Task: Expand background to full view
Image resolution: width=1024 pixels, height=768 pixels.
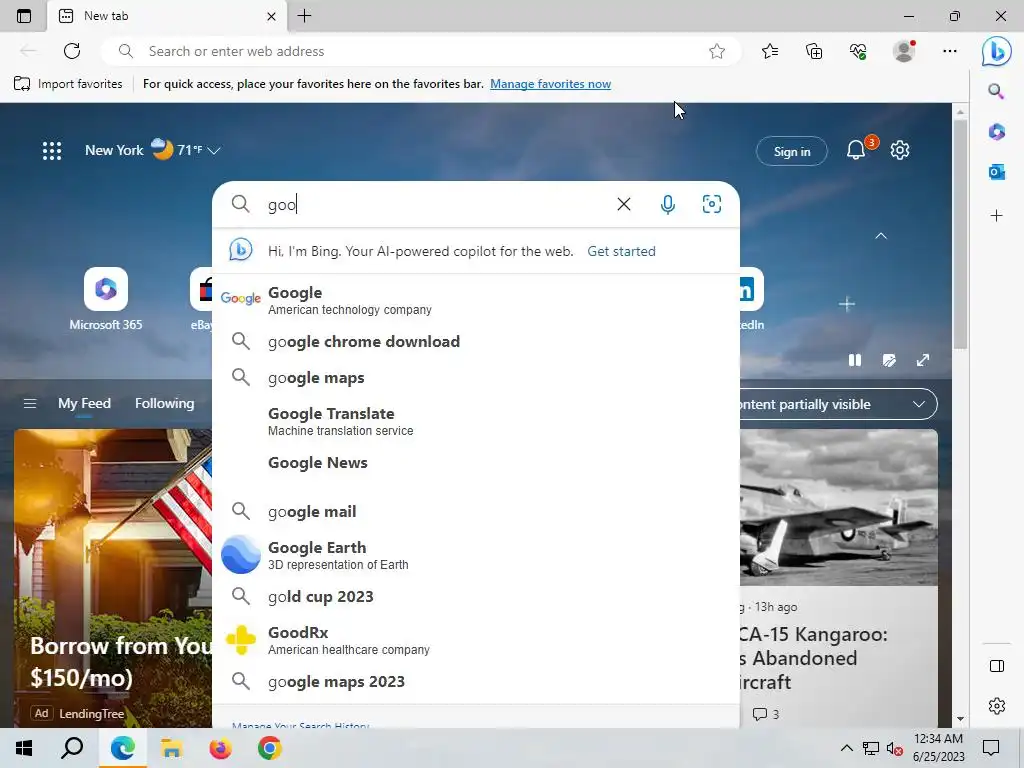Action: point(923,360)
